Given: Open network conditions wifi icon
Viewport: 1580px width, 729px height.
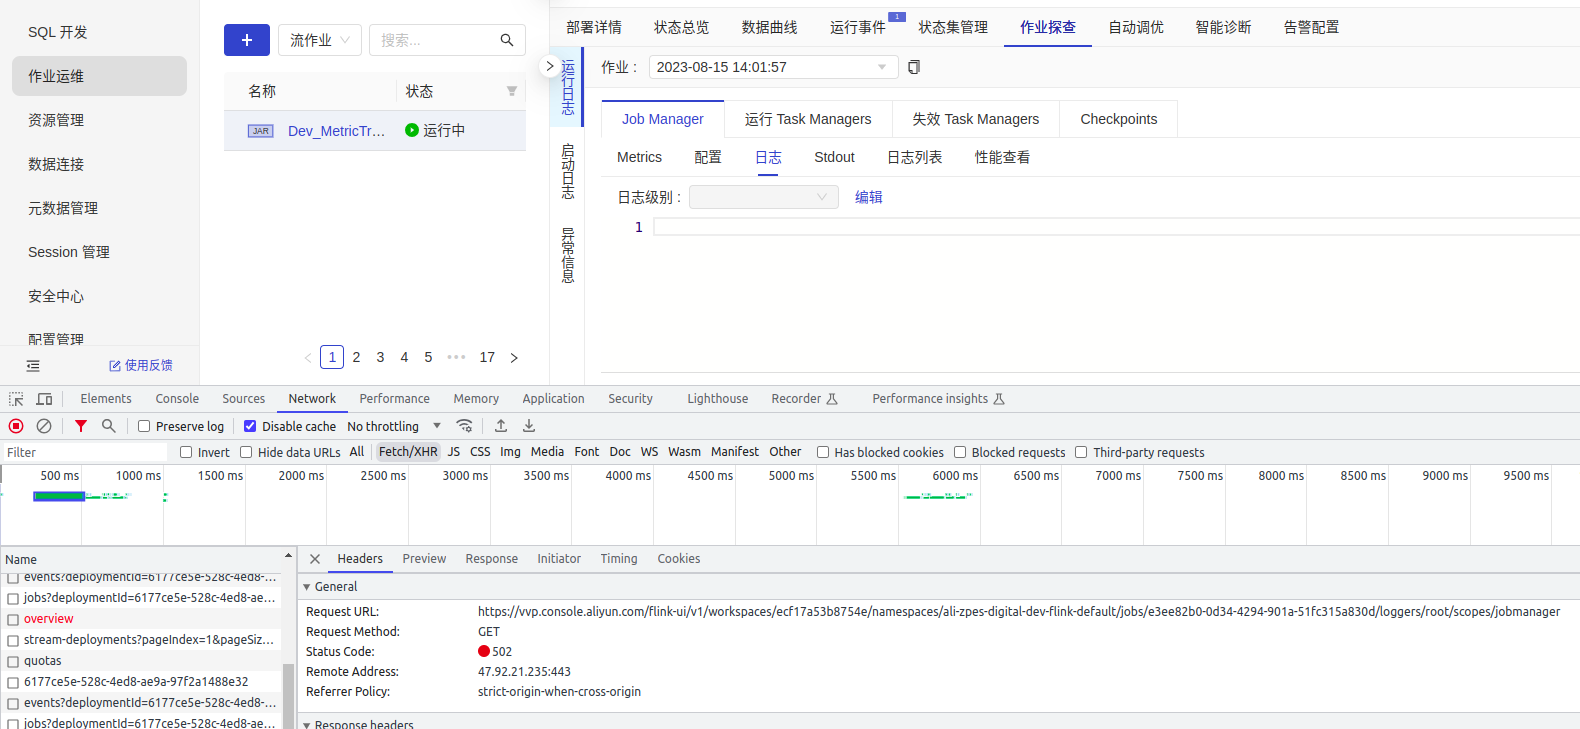Looking at the screenshot, I should coord(464,426).
